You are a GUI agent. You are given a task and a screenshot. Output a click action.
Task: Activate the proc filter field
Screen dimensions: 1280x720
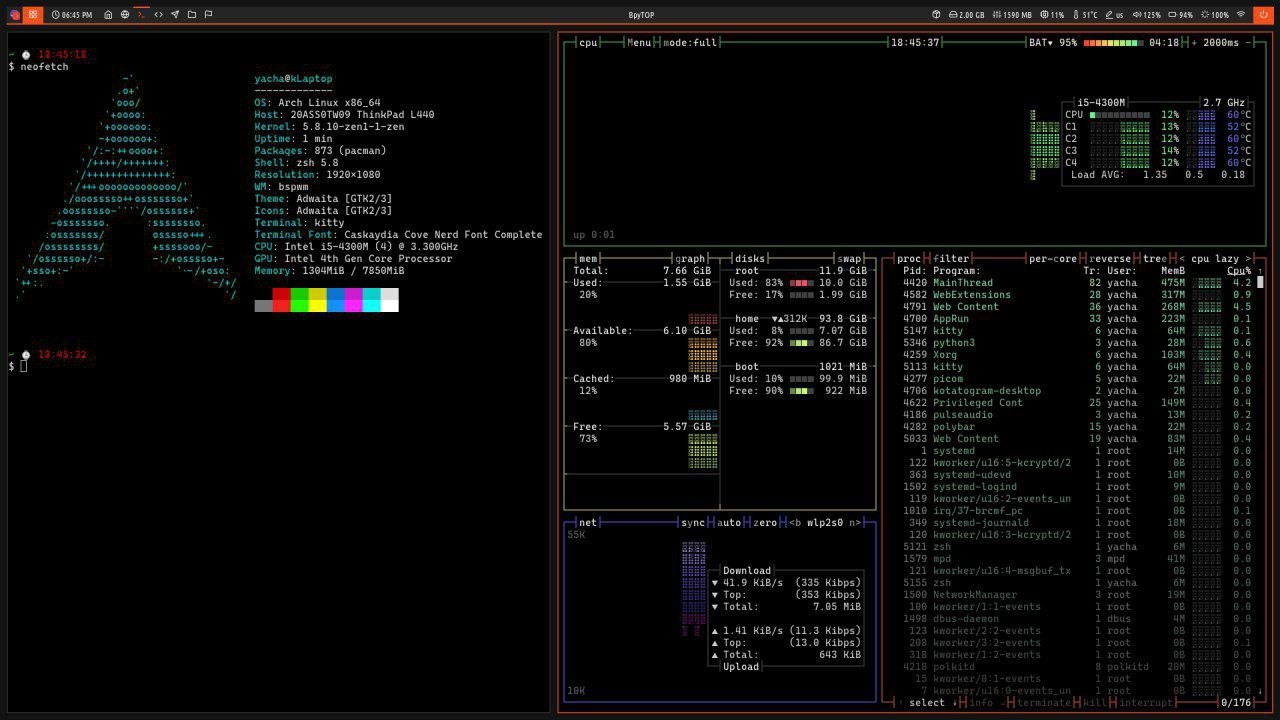[951, 259]
